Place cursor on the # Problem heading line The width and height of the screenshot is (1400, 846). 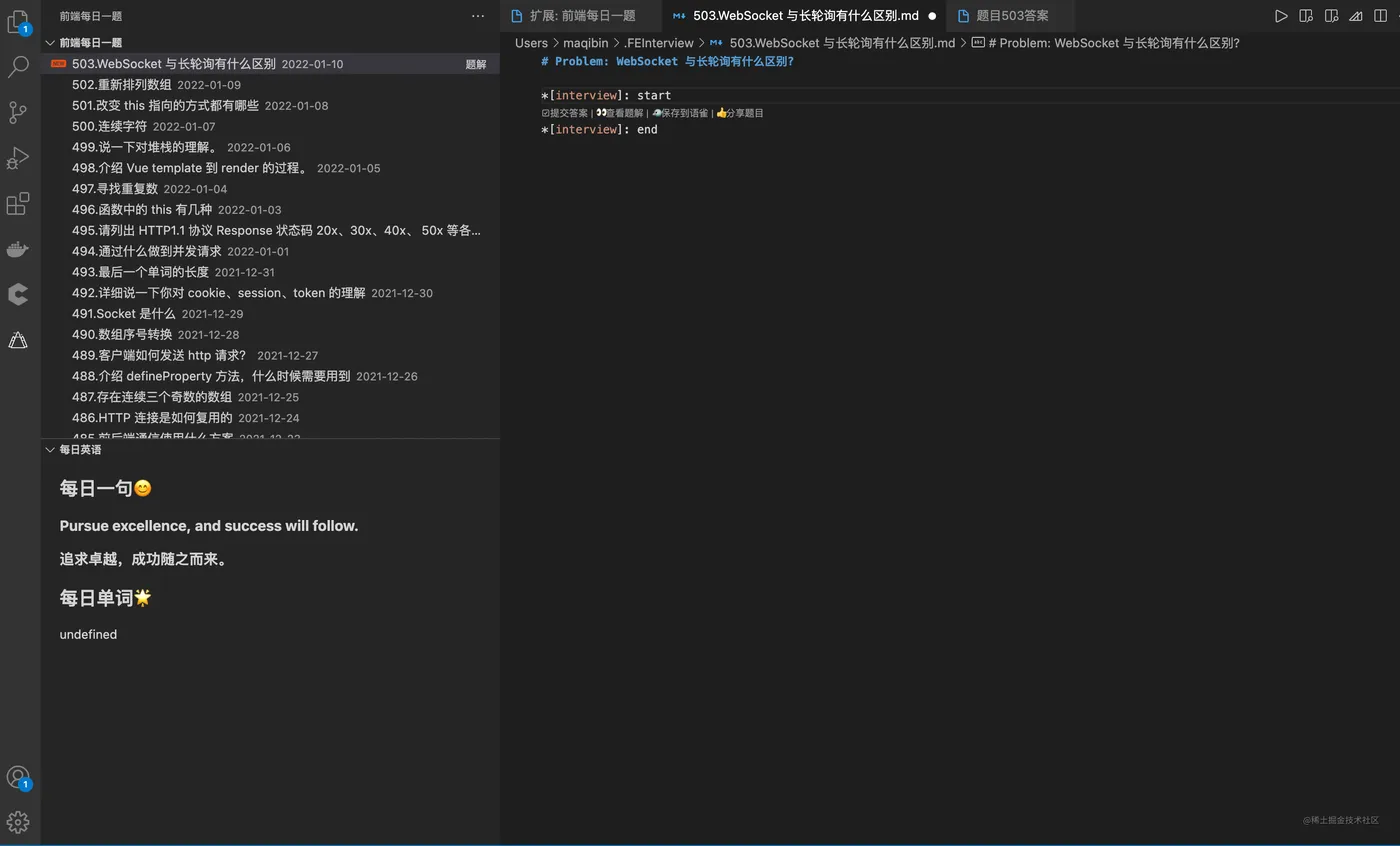[x=667, y=62]
